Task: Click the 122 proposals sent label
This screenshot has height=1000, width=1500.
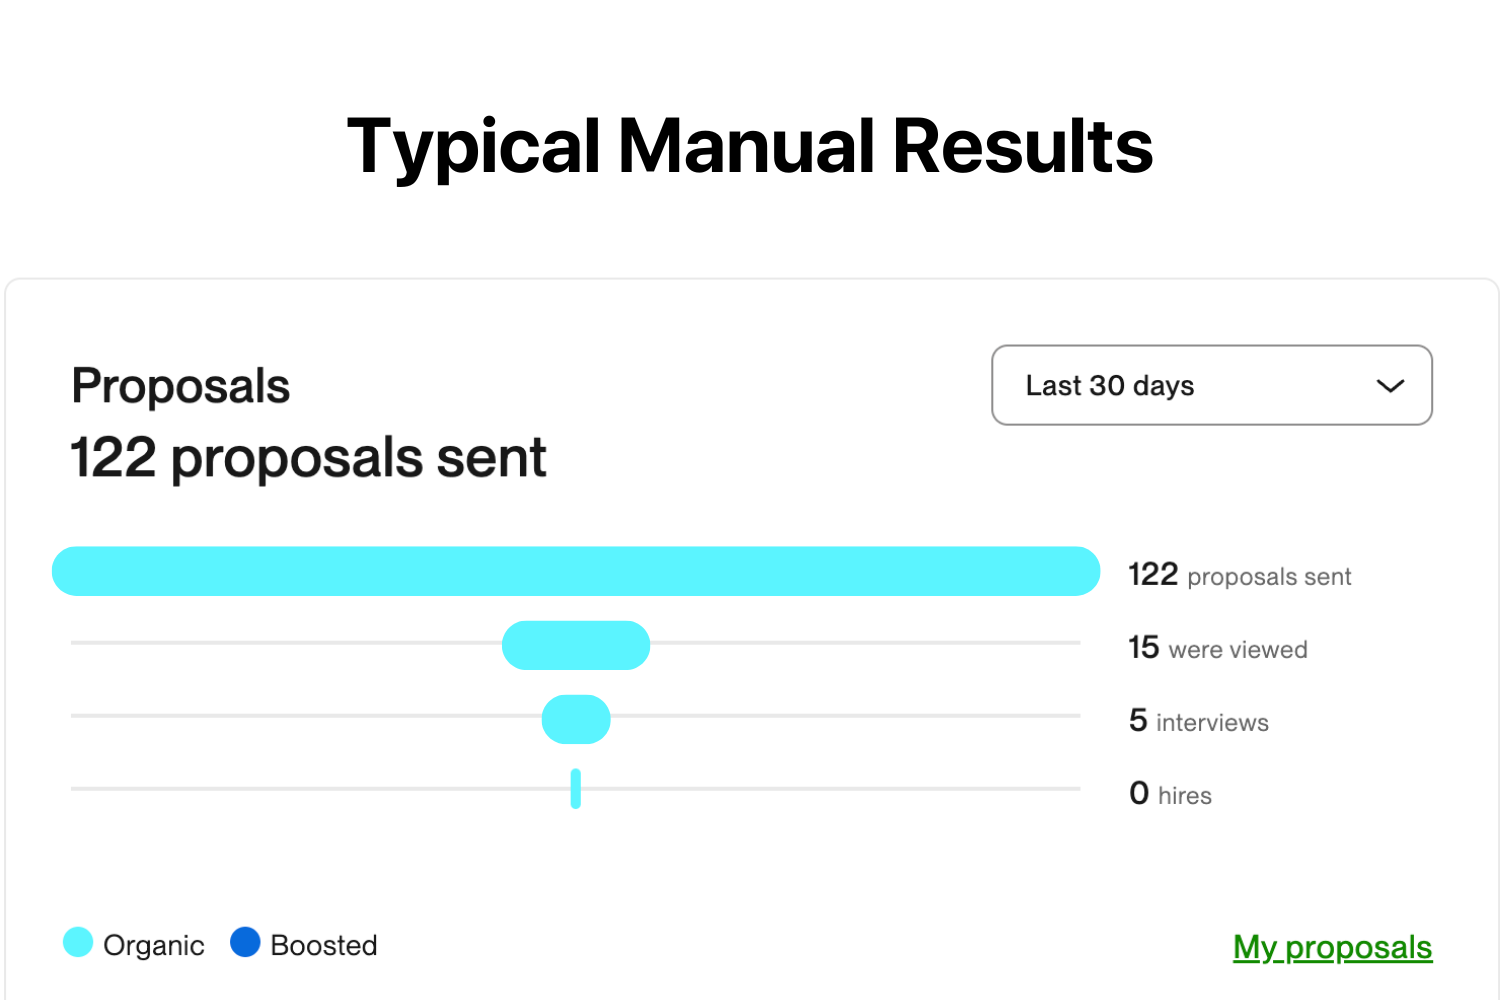Action: pyautogui.click(x=1239, y=575)
